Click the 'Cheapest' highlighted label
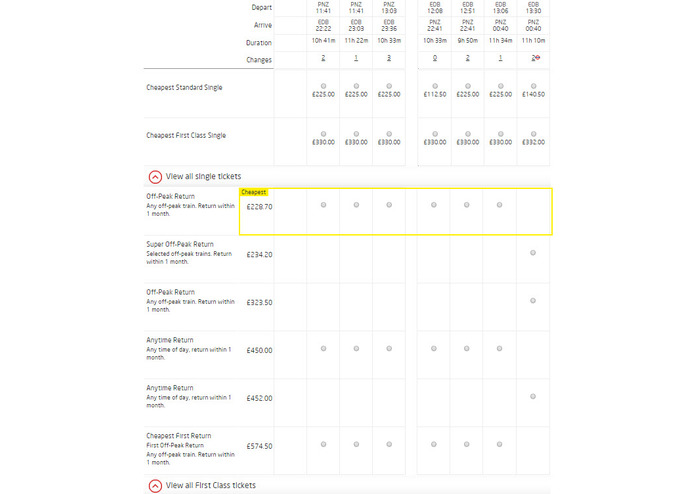This screenshot has height=494, width=695. point(254,192)
